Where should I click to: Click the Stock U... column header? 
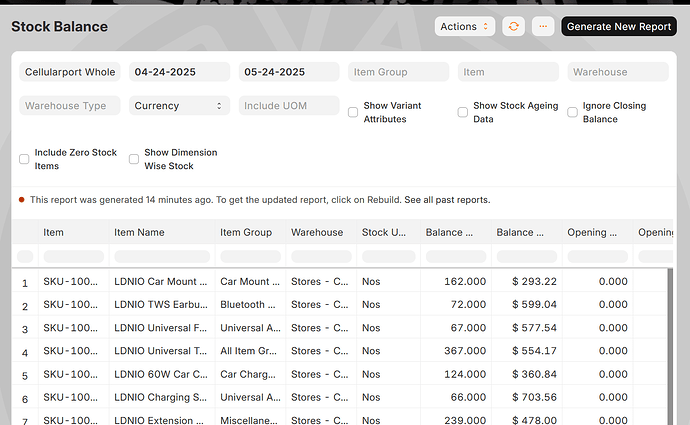[389, 232]
